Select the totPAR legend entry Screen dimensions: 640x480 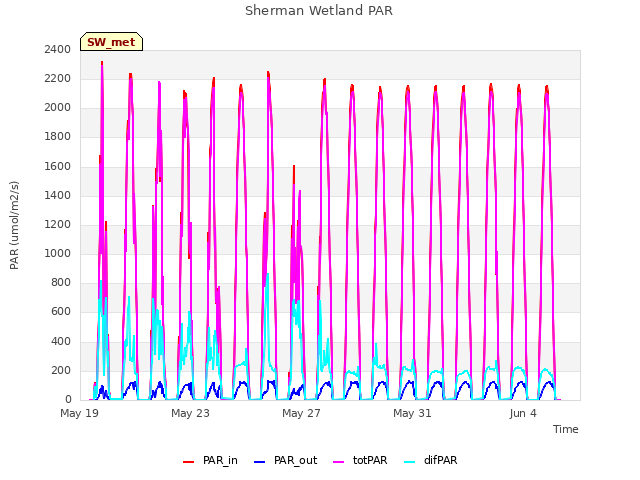click(360, 460)
